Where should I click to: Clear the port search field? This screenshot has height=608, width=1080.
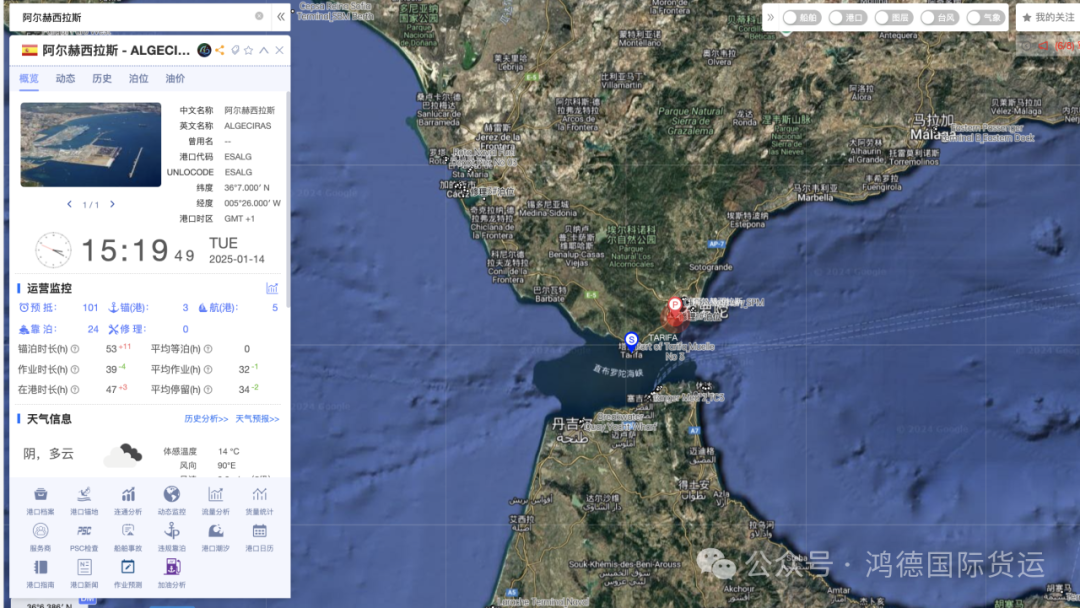(x=259, y=16)
